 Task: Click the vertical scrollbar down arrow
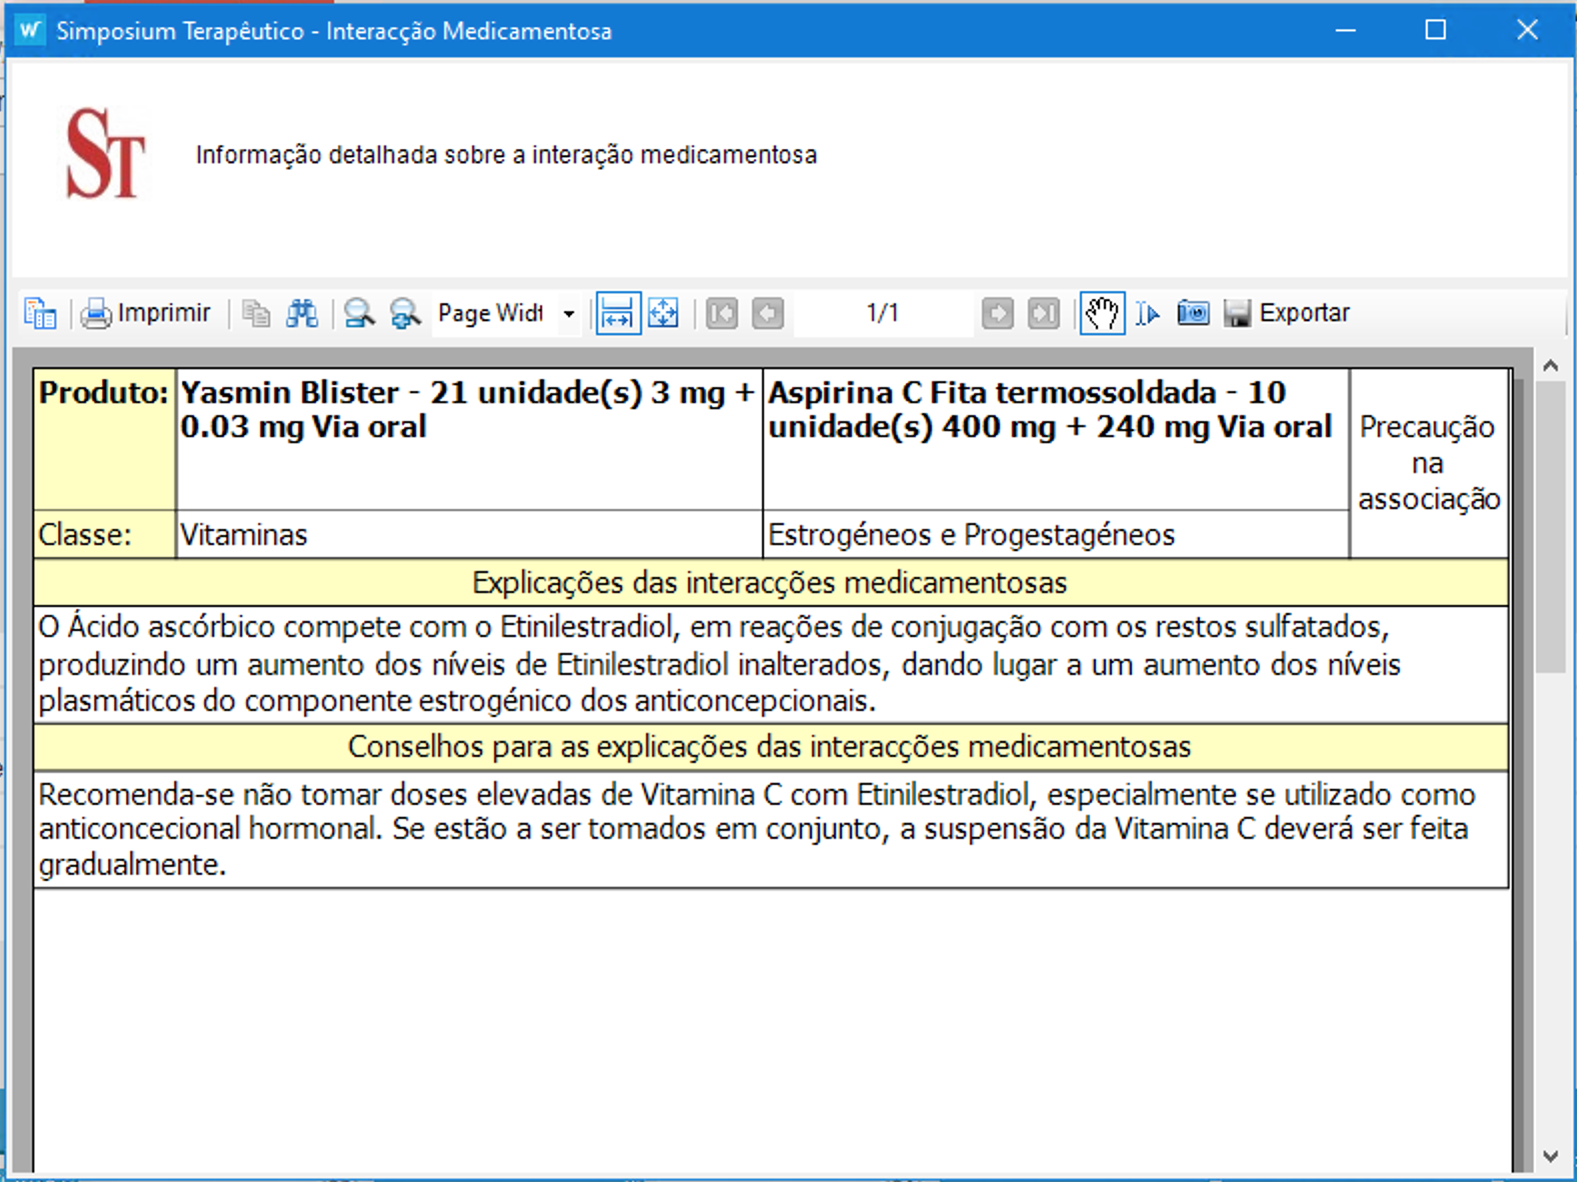[1550, 1156]
